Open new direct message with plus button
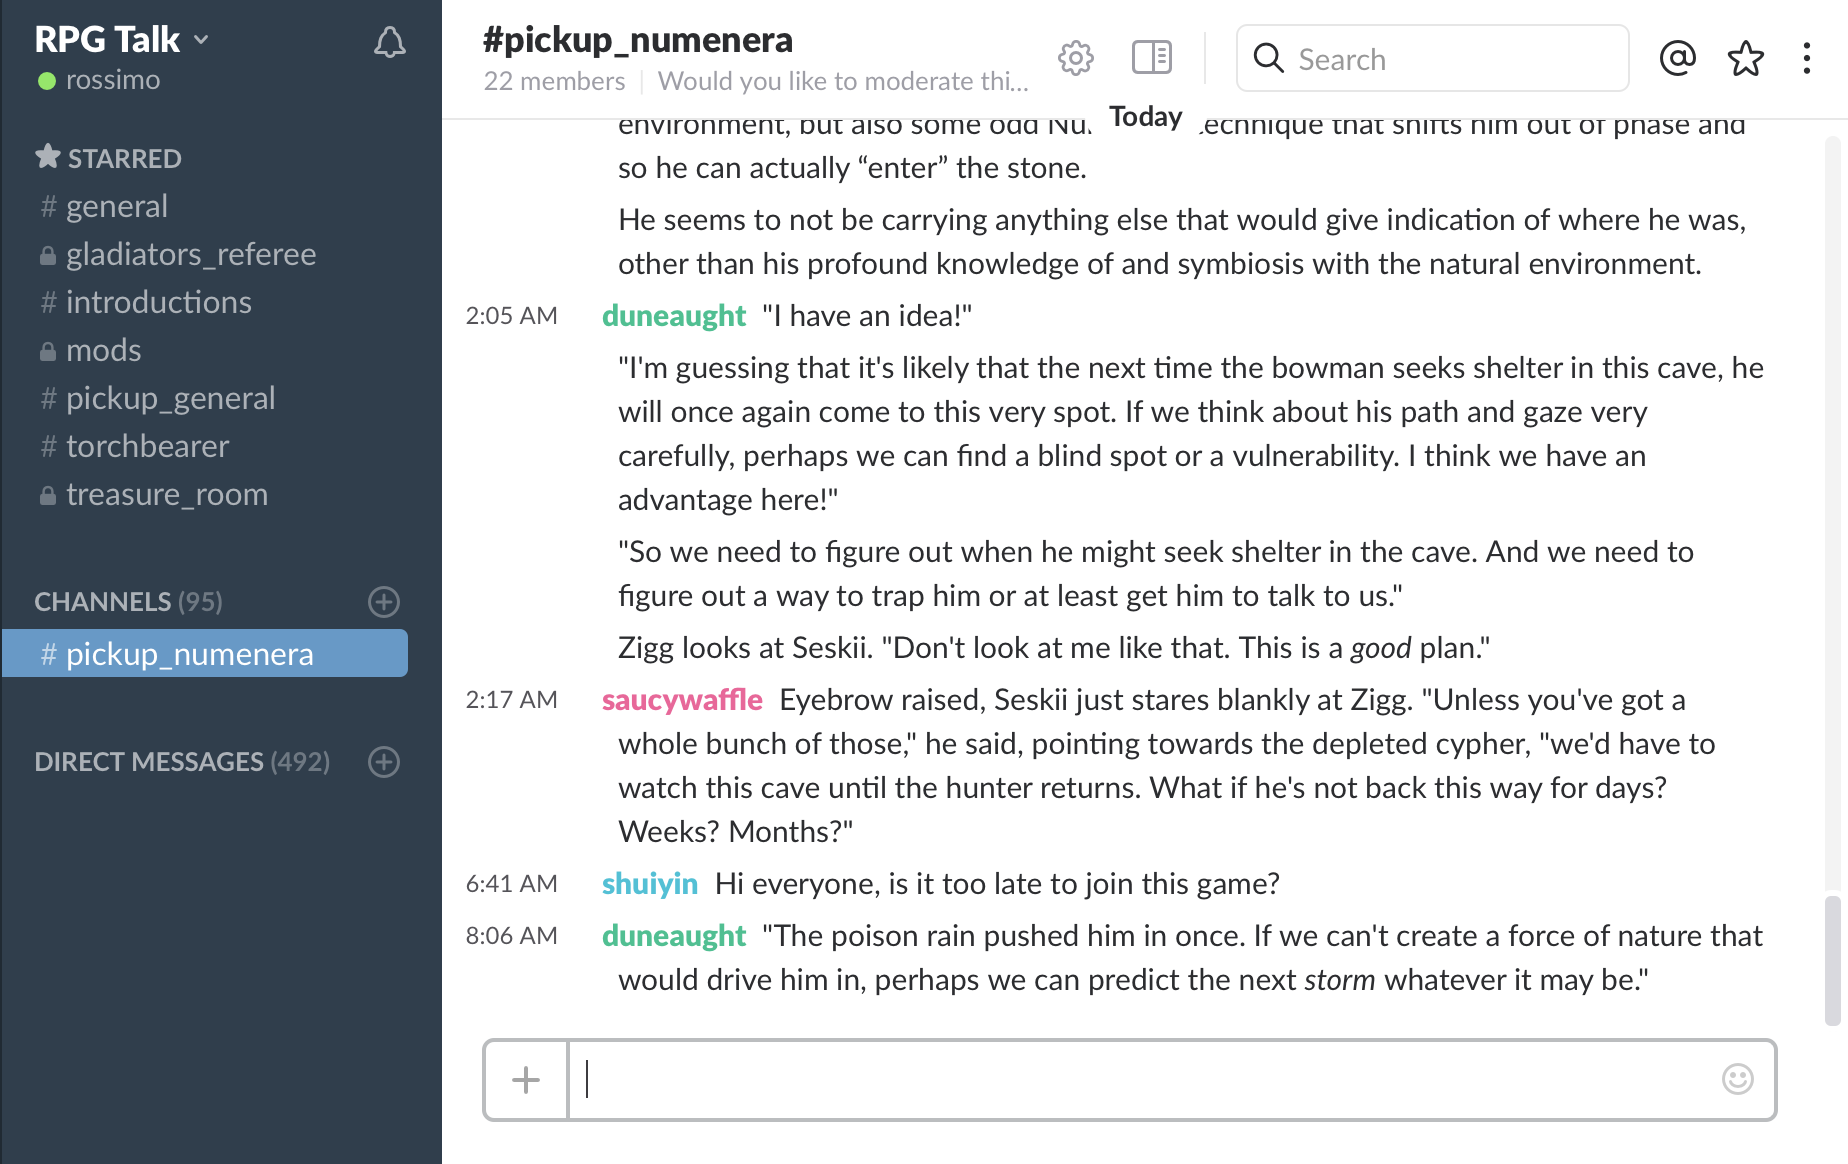The width and height of the screenshot is (1848, 1164). coord(383,762)
